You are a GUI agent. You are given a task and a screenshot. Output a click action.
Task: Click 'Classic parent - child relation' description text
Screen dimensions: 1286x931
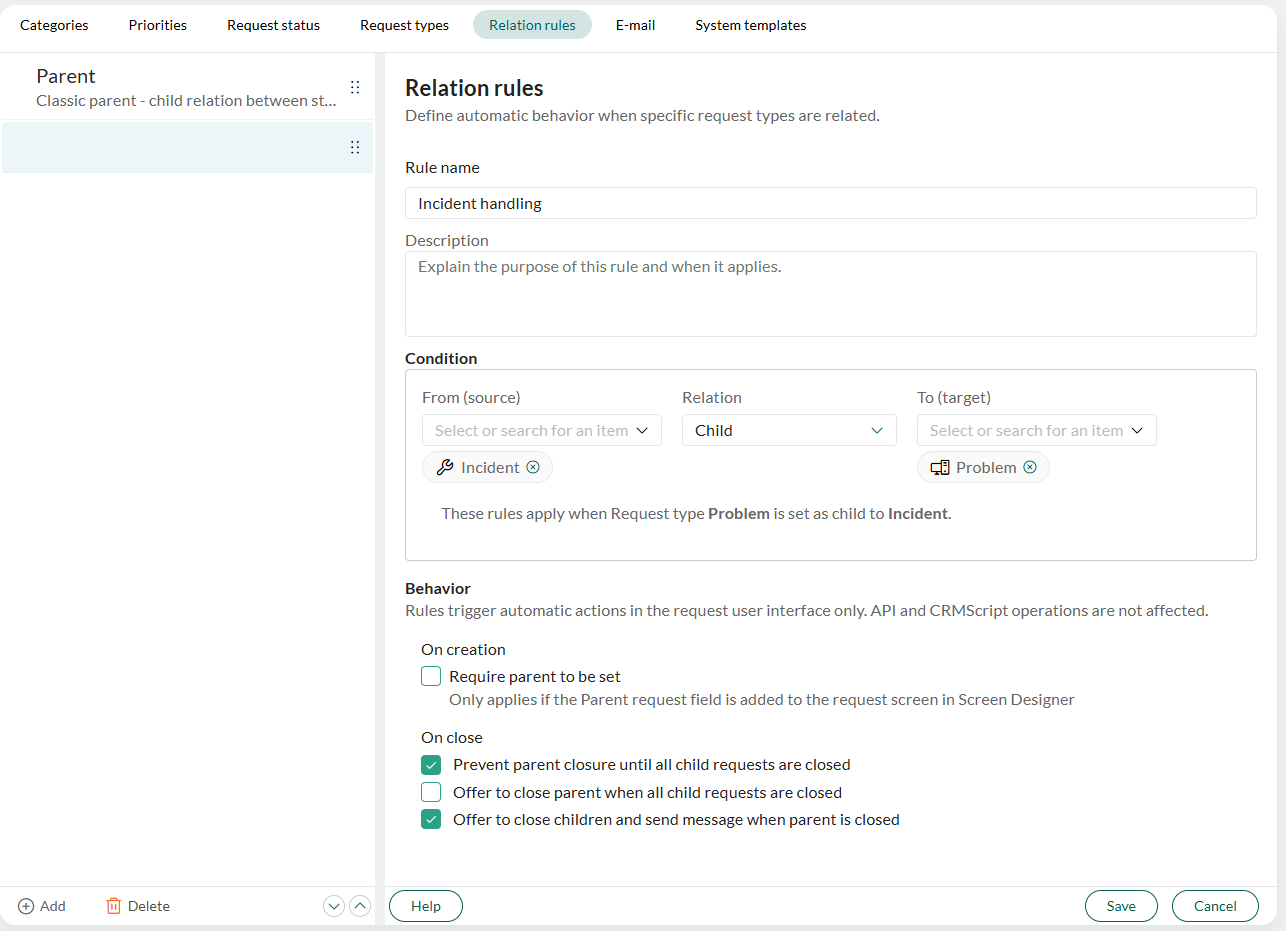(186, 100)
